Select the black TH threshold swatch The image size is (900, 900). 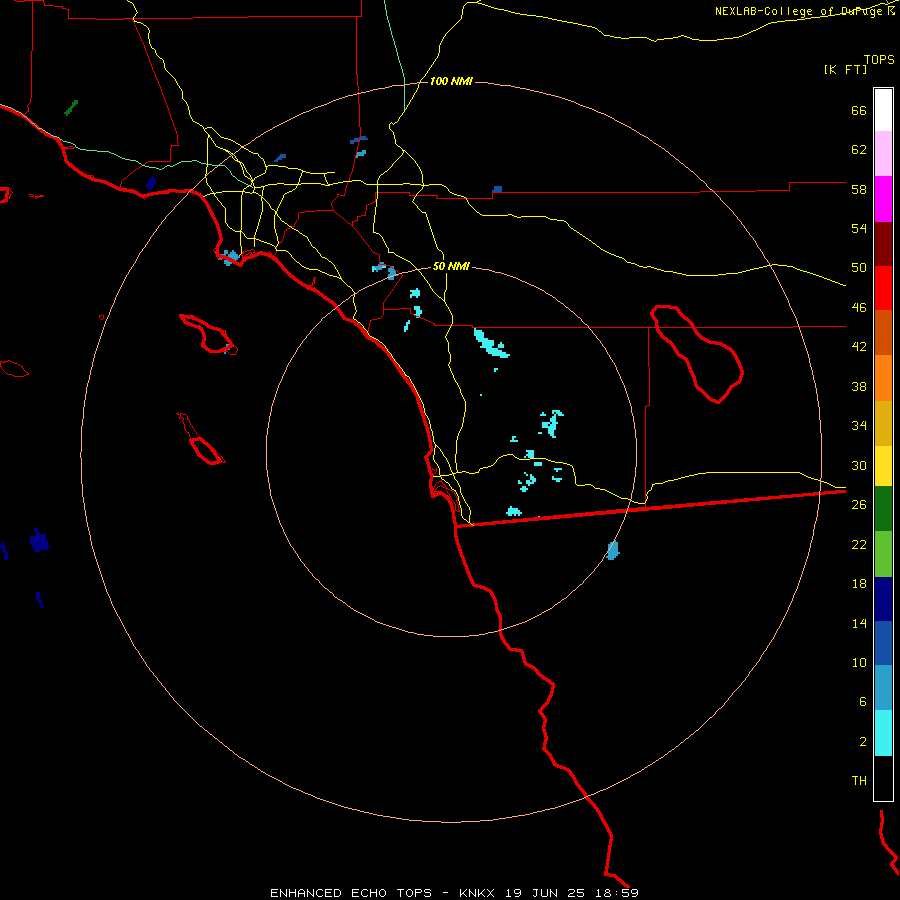click(x=883, y=778)
